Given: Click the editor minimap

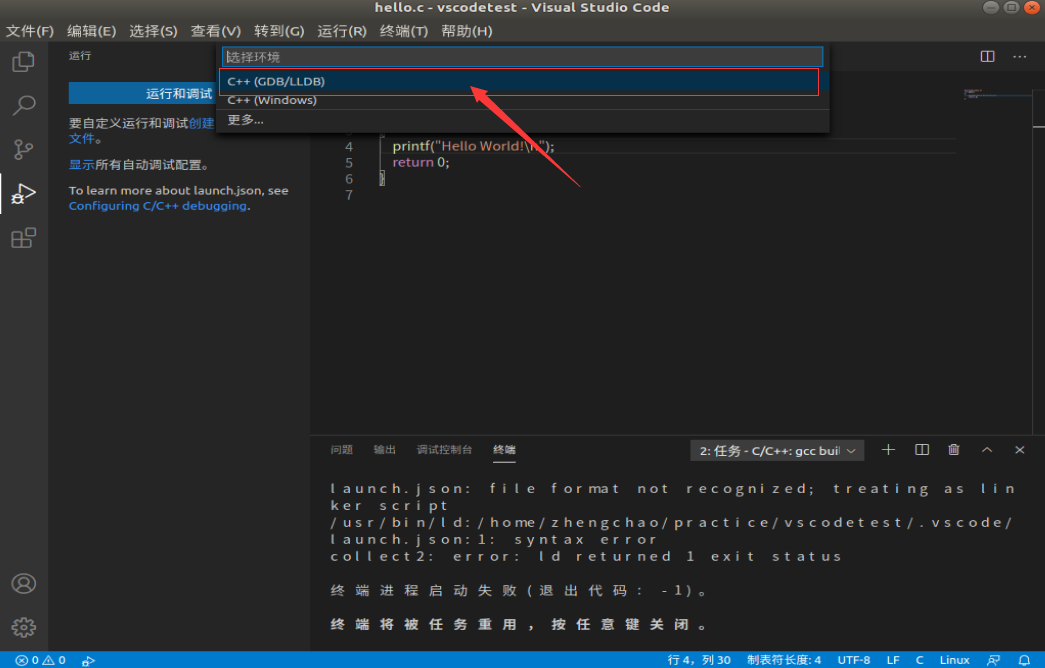Looking at the screenshot, I should [x=997, y=93].
